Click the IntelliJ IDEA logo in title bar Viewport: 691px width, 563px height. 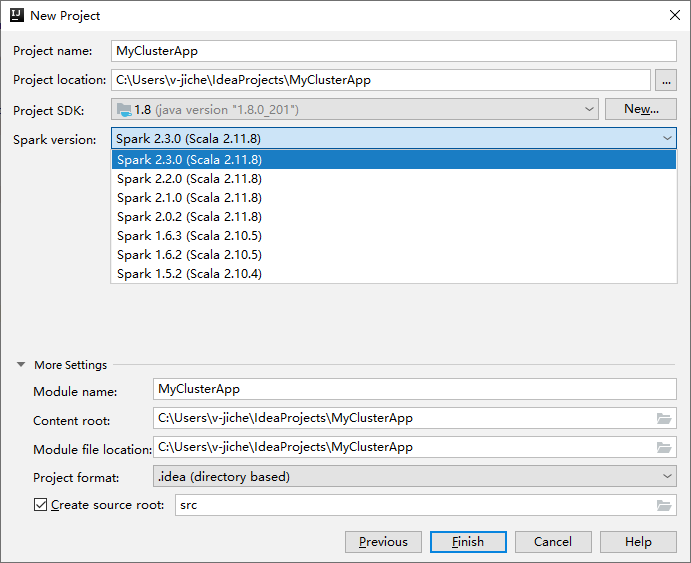[17, 15]
